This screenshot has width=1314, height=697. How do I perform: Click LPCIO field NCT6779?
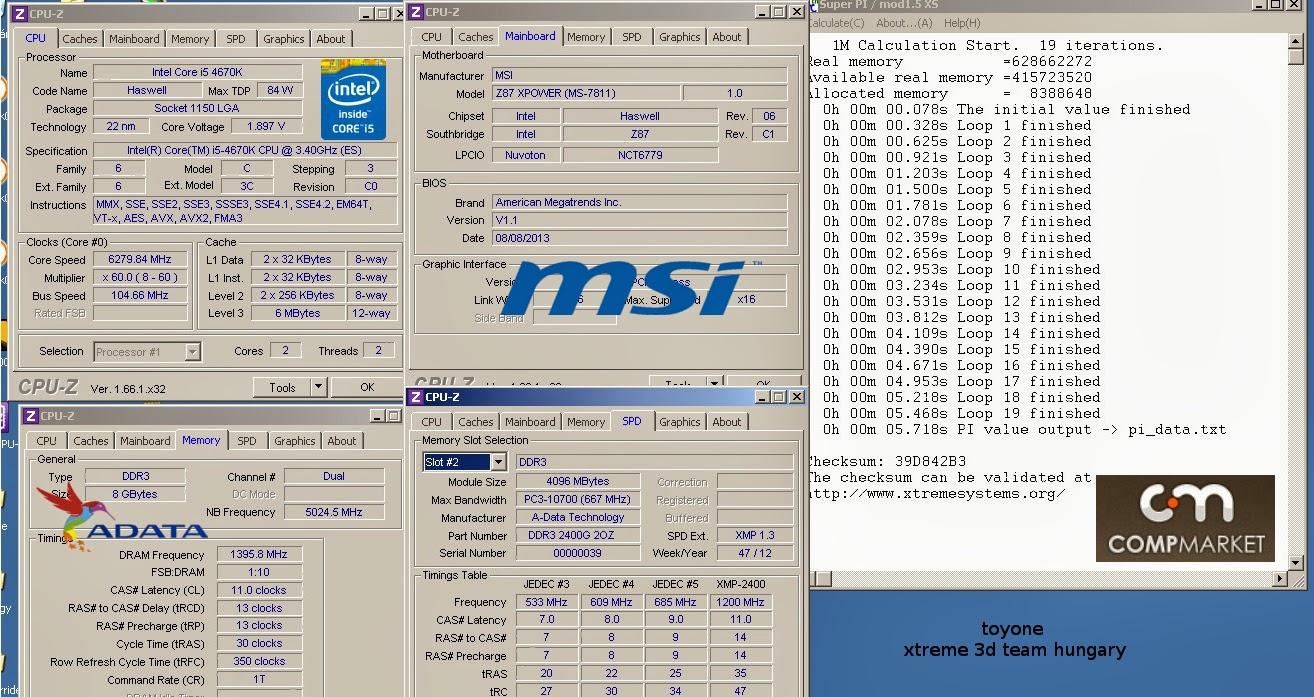pos(640,155)
